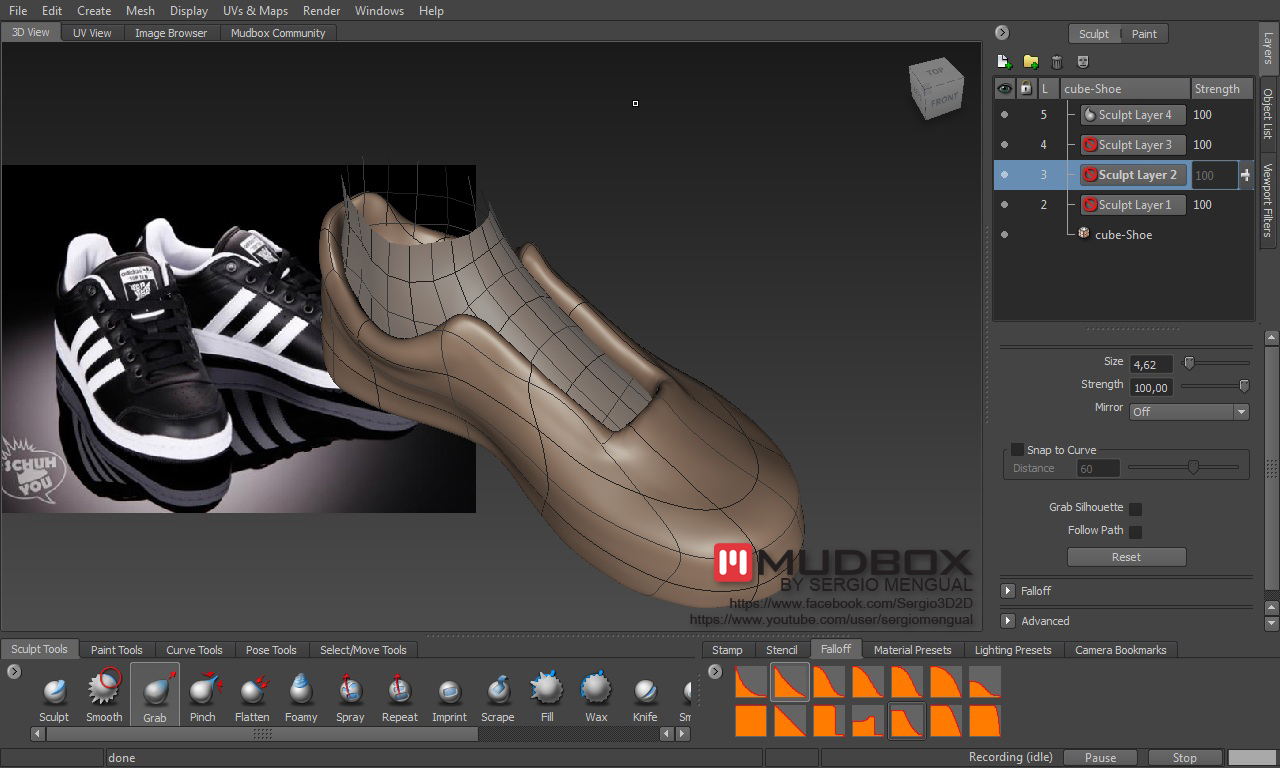Viewport: 1280px width, 768px height.
Task: Open the Render menu
Action: pos(321,11)
